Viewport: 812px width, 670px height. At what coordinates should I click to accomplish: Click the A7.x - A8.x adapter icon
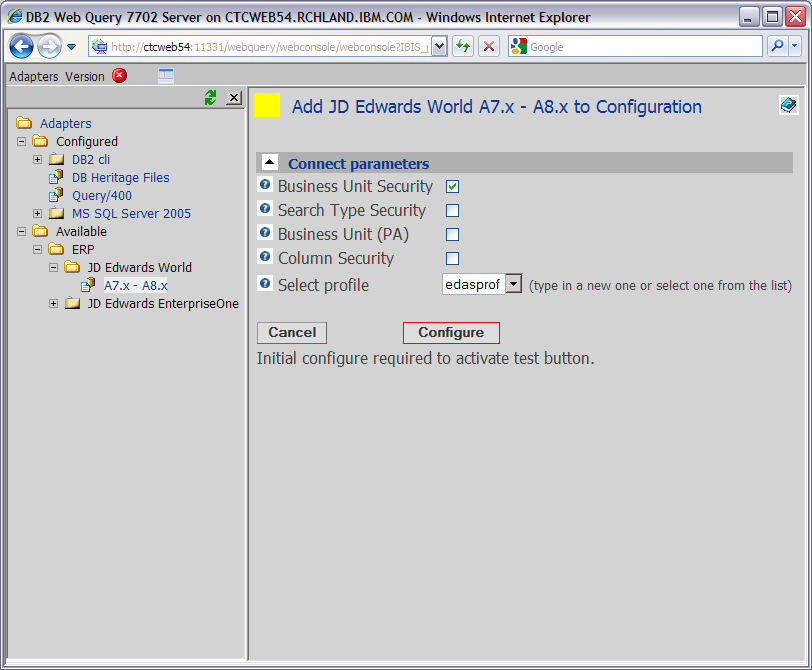click(x=88, y=285)
